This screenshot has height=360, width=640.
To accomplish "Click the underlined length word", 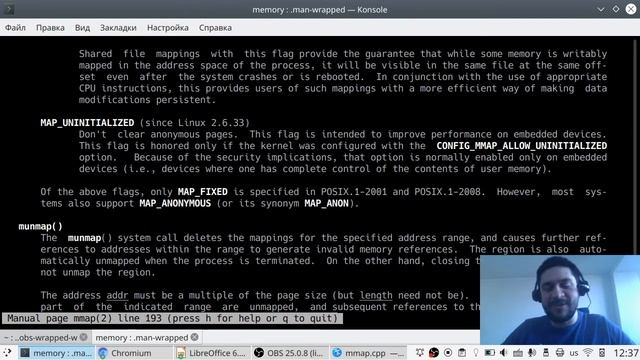I will pos(376,296).
